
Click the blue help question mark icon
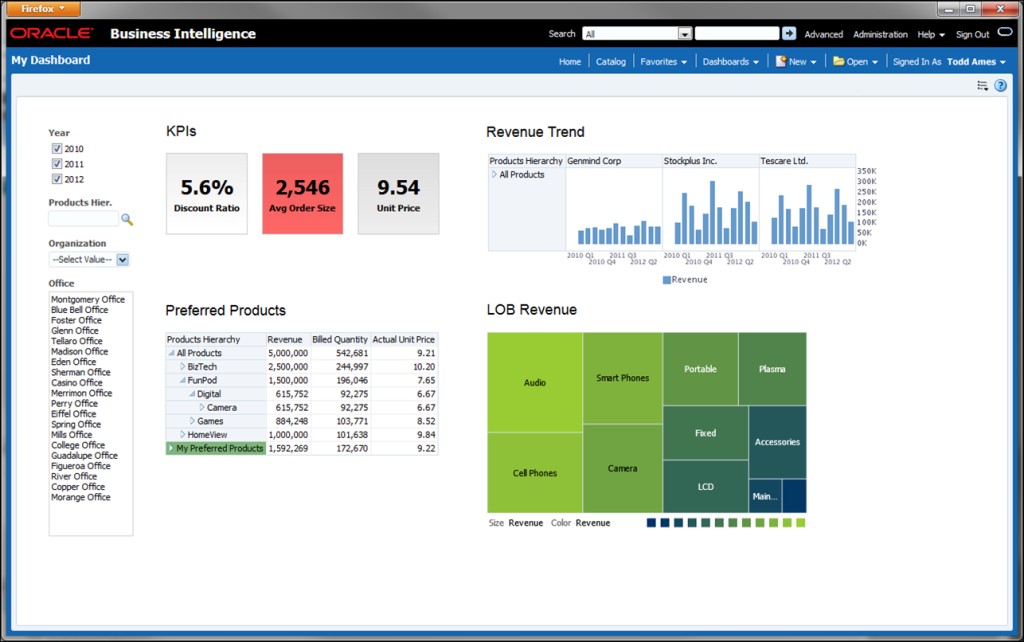point(1000,86)
